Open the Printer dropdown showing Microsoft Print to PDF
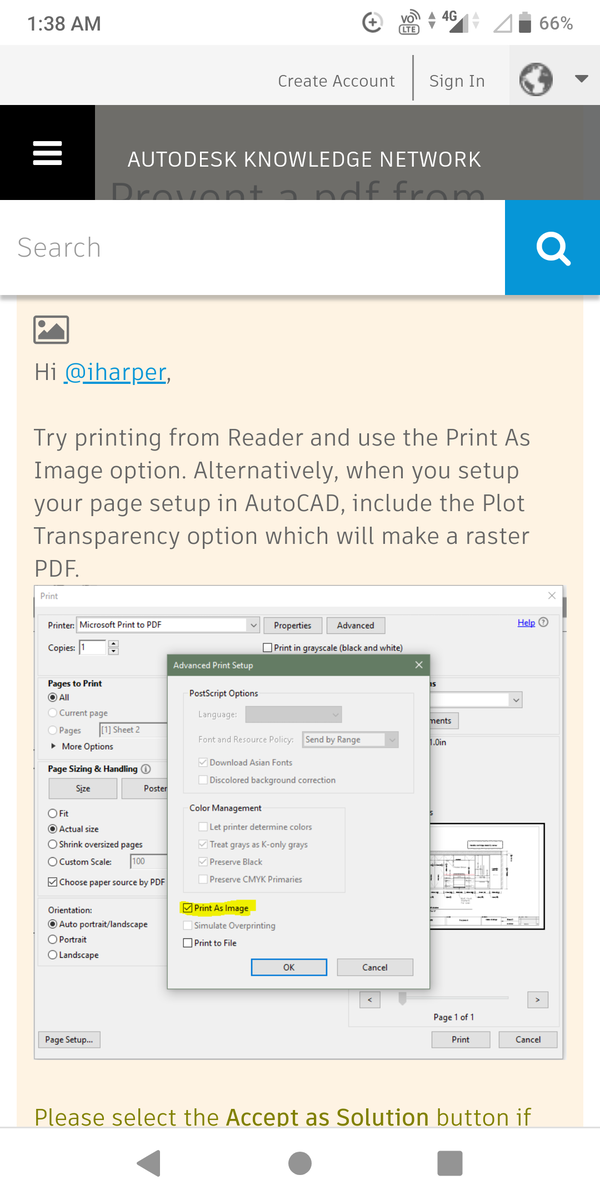This screenshot has height=1200, width=600. [x=169, y=625]
